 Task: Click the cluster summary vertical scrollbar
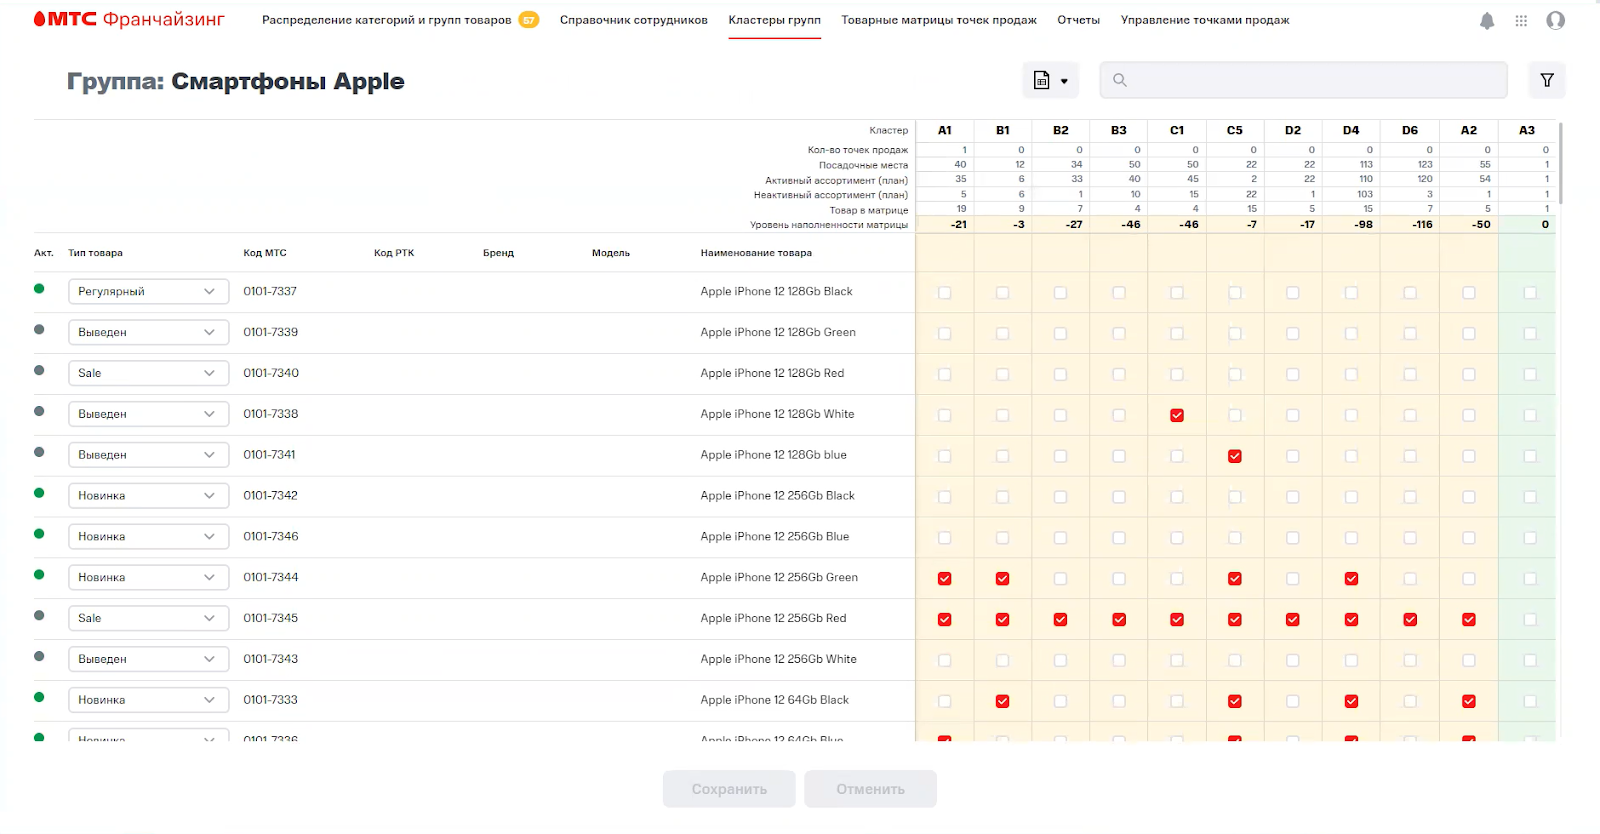pyautogui.click(x=1559, y=163)
